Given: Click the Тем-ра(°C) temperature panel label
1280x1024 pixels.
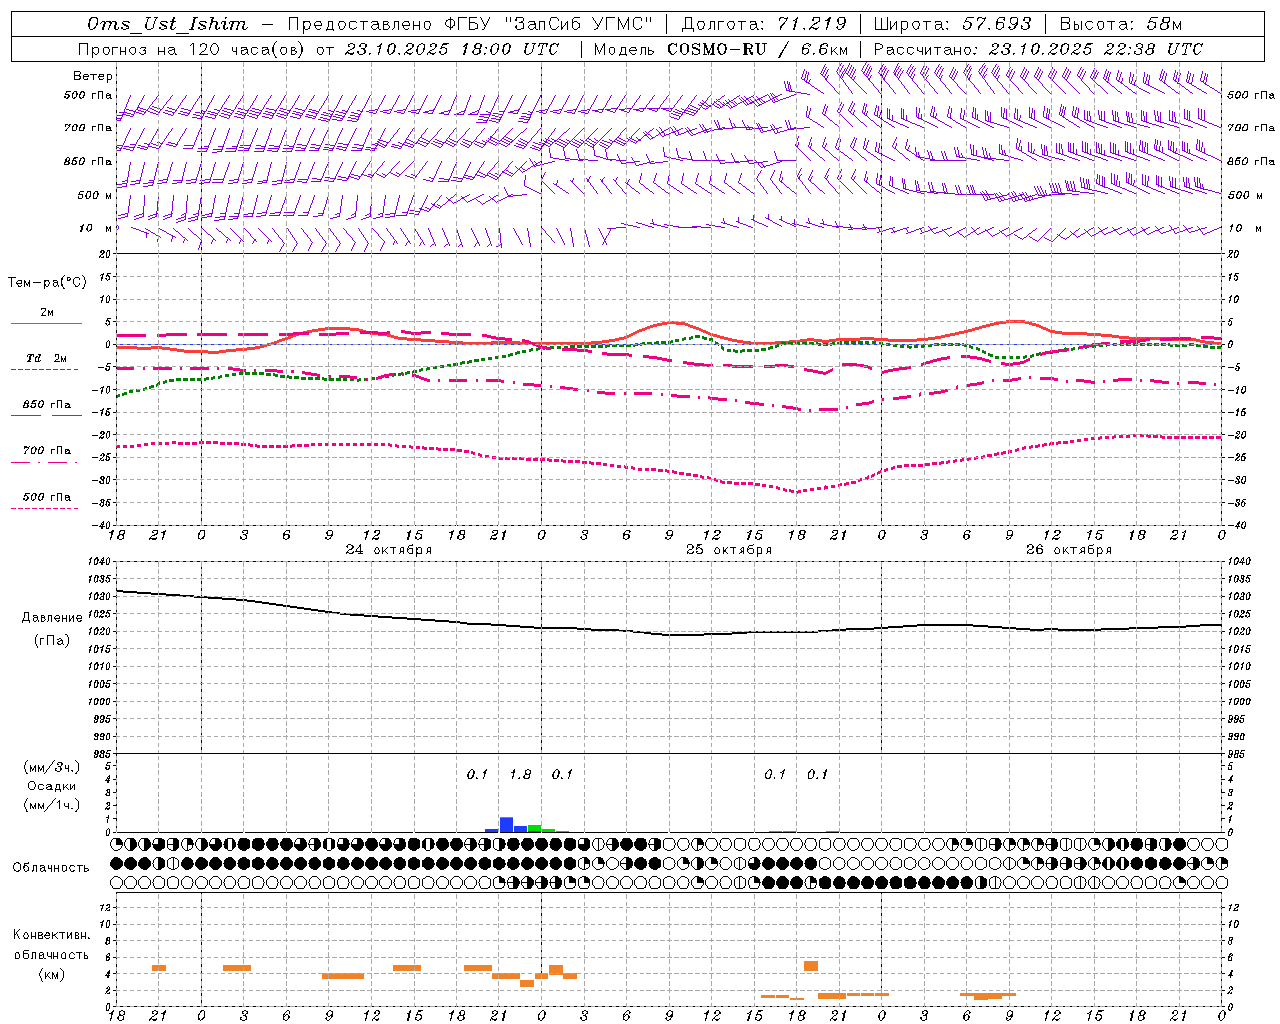Looking at the screenshot, I should [47, 283].
